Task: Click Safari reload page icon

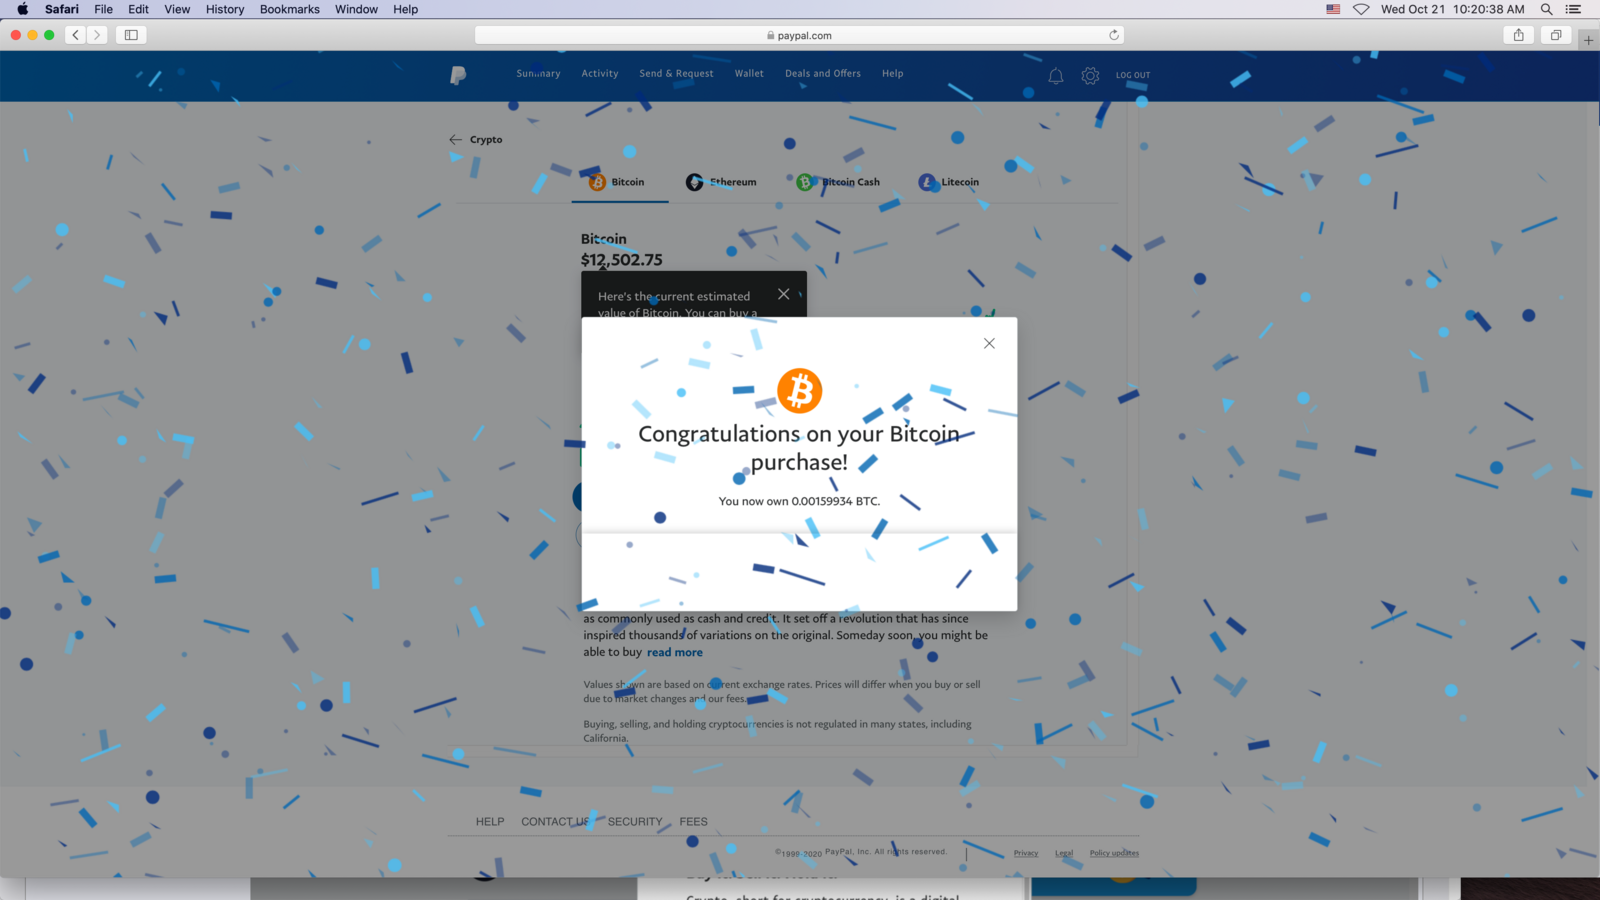Action: pyautogui.click(x=1114, y=35)
